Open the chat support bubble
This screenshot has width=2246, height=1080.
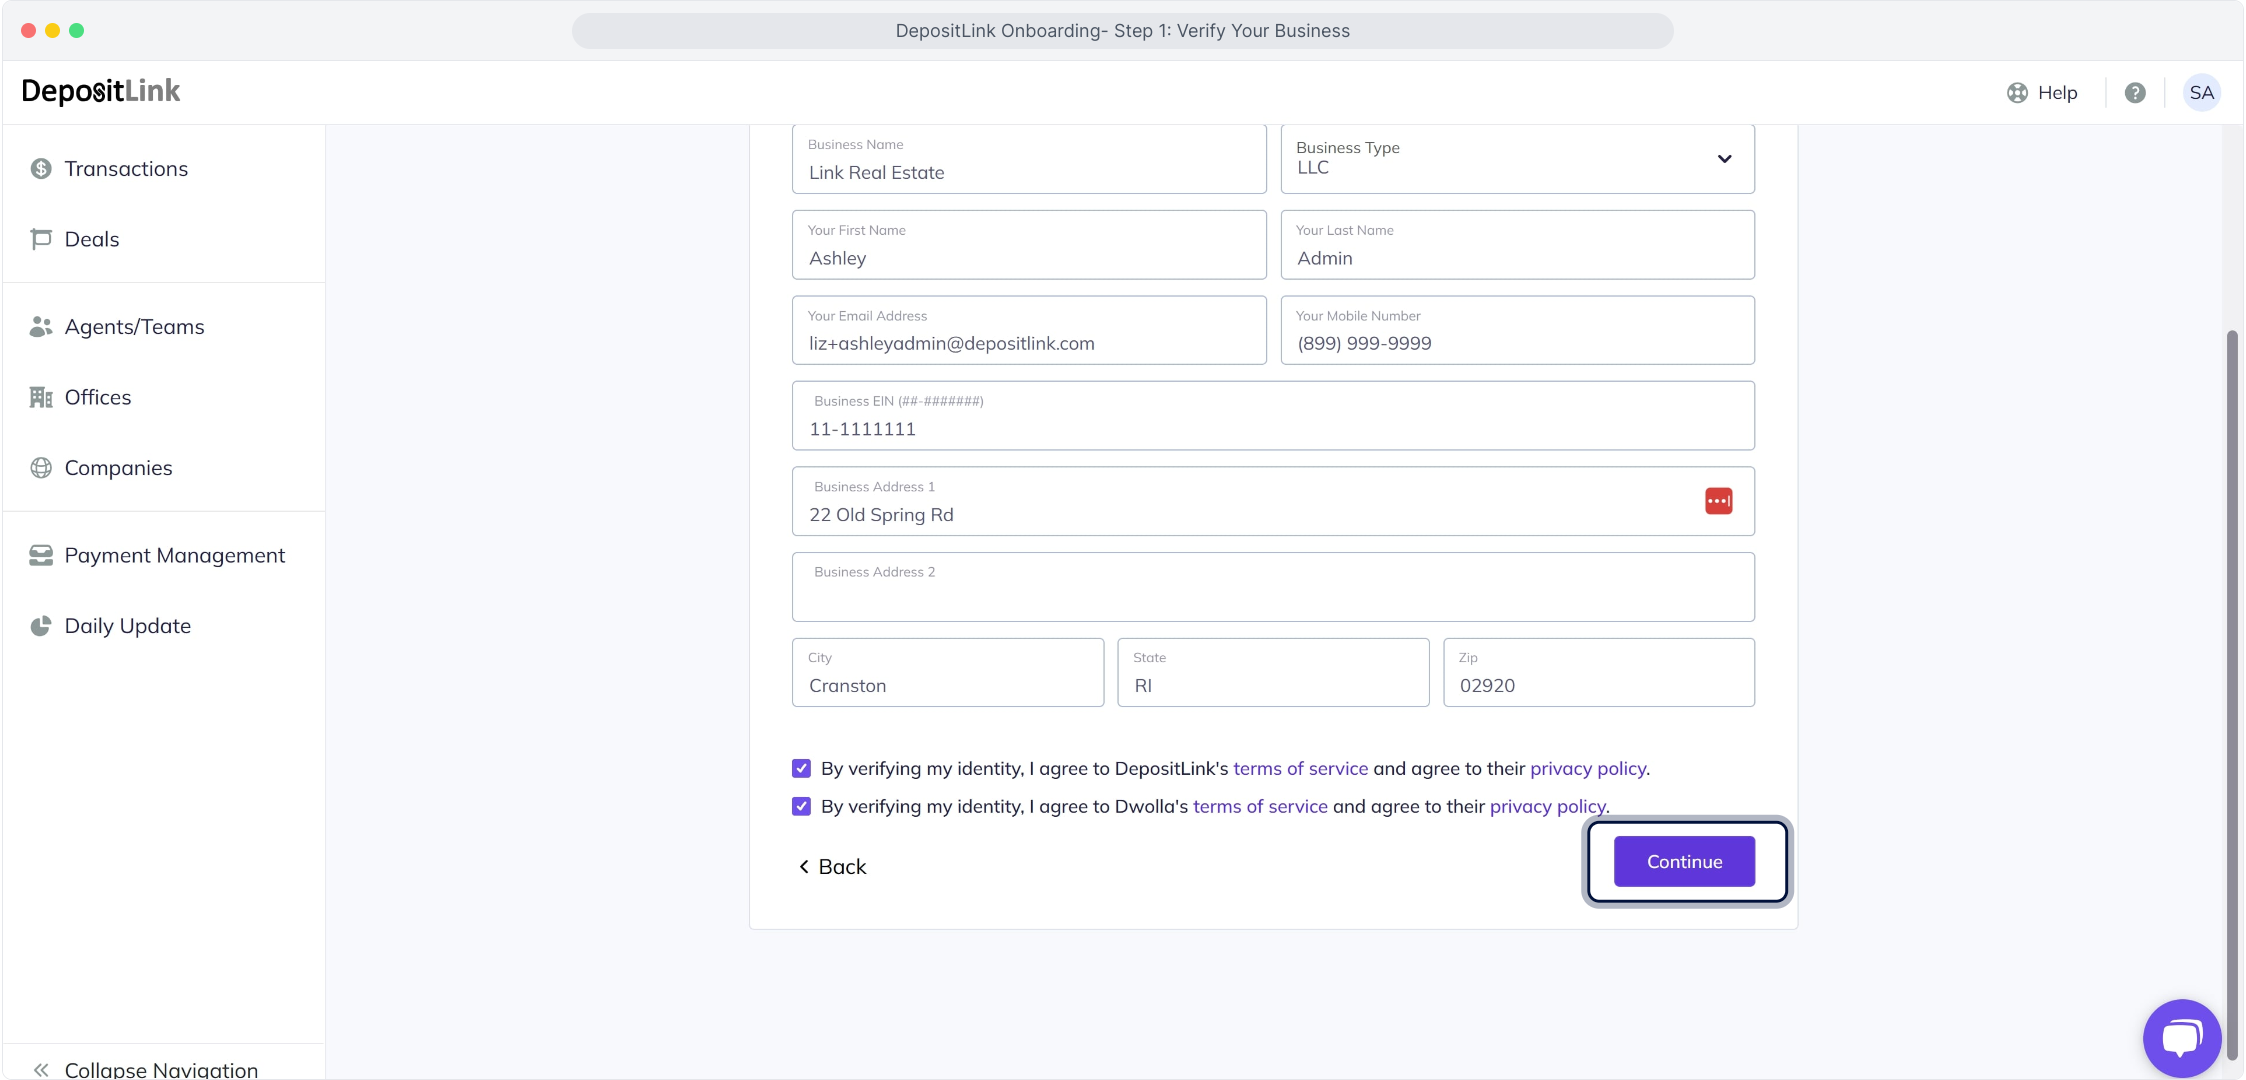(x=2182, y=1038)
